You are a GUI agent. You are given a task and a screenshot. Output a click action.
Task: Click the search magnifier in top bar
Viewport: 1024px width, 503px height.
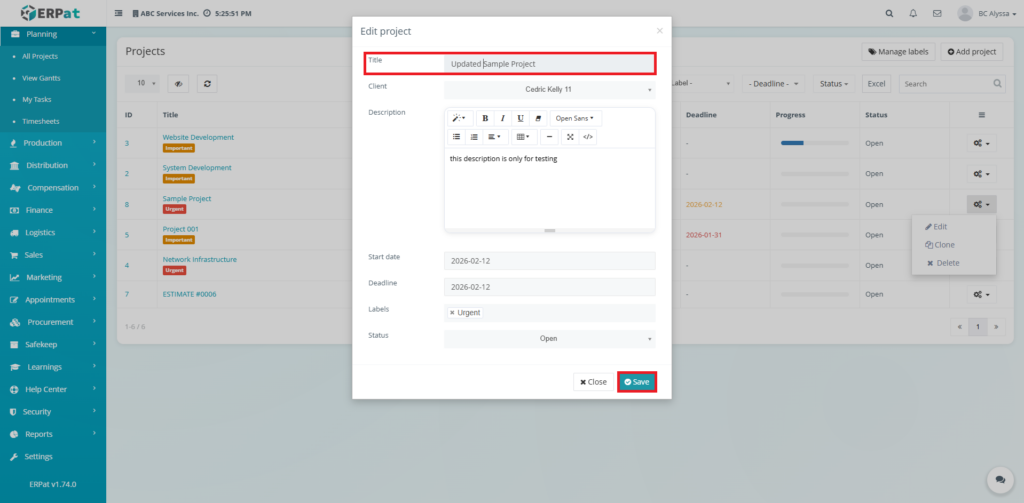tap(889, 13)
